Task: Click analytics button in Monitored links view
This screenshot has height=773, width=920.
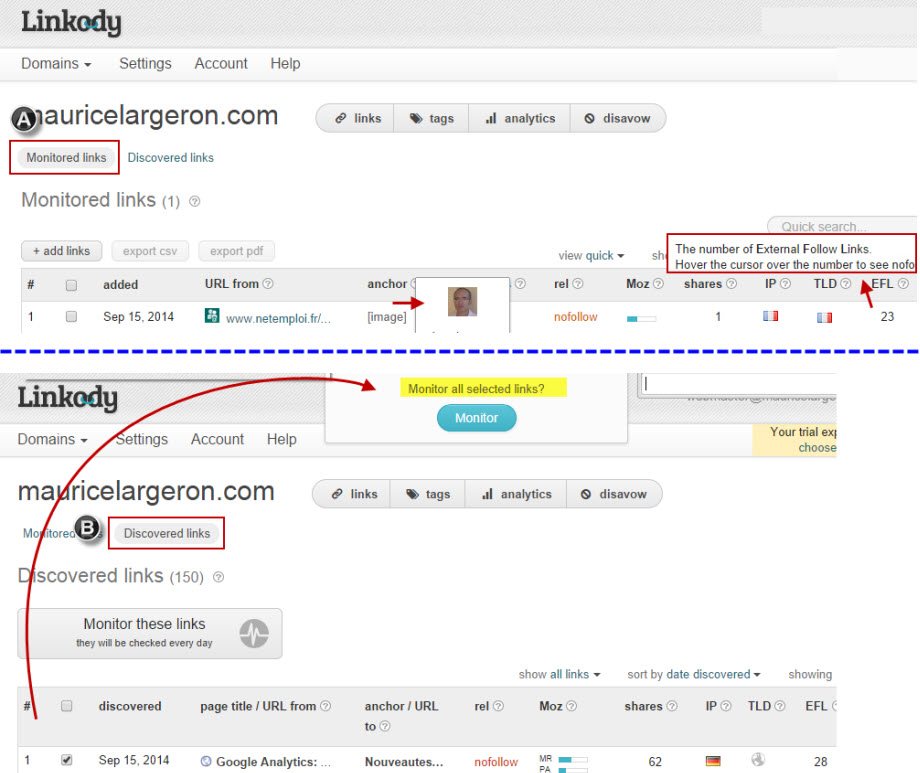Action: tap(519, 118)
